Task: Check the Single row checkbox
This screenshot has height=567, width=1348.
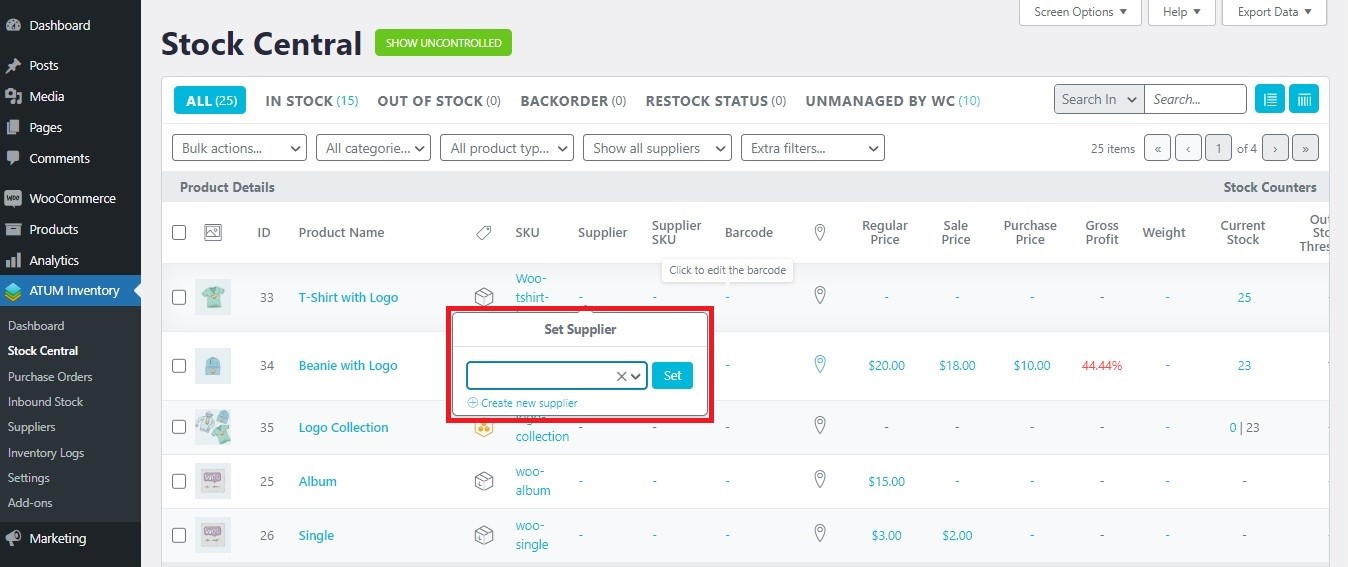Action: (179, 535)
